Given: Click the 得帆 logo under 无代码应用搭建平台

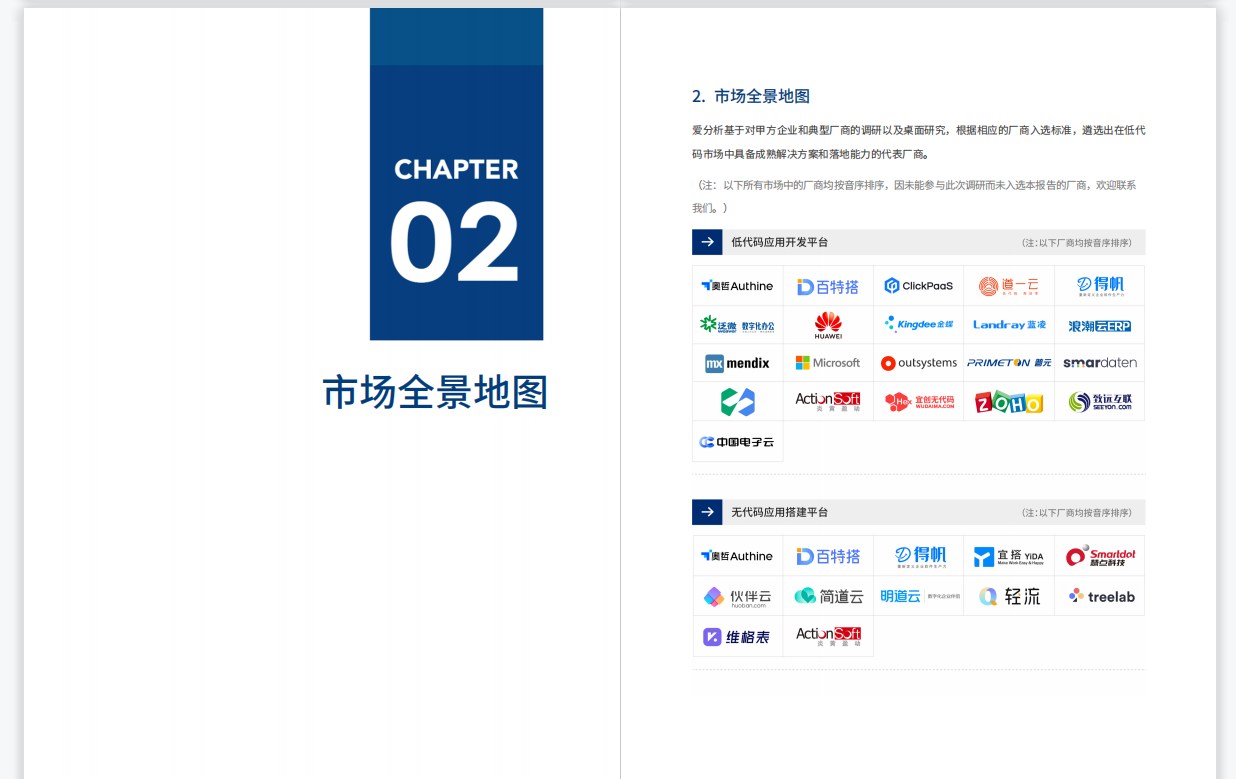Looking at the screenshot, I should [919, 556].
